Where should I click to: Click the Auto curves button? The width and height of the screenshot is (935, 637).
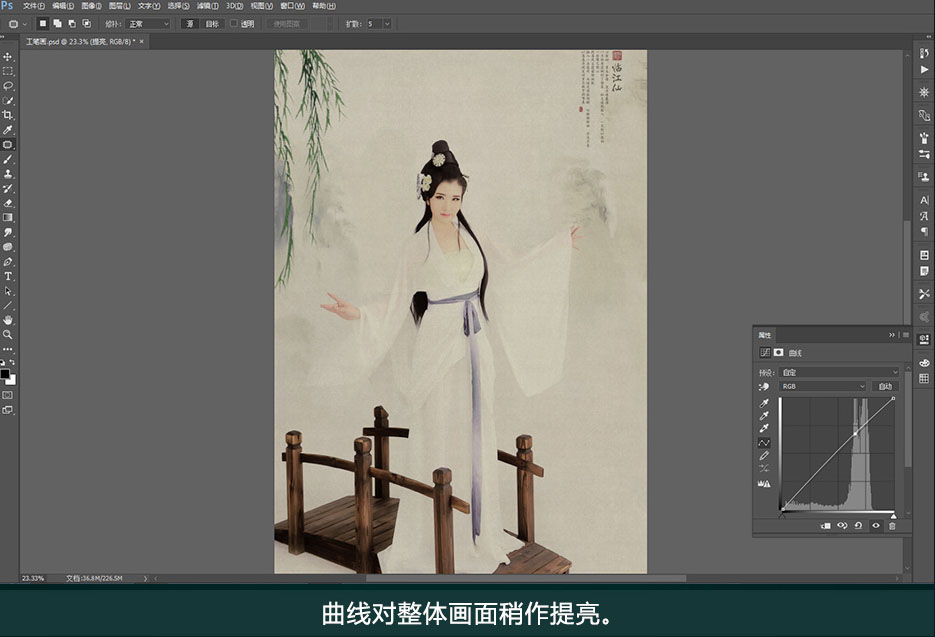tap(885, 386)
